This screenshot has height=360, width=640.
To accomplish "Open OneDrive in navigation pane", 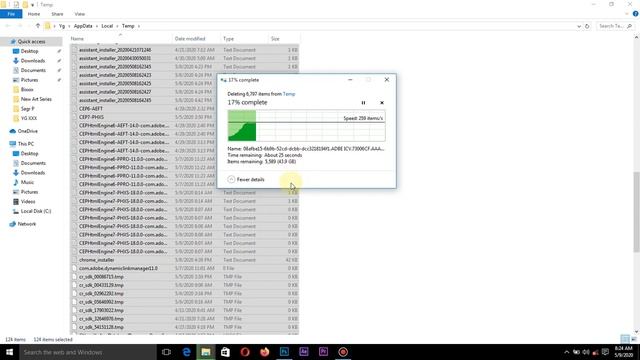I will [x=27, y=131].
